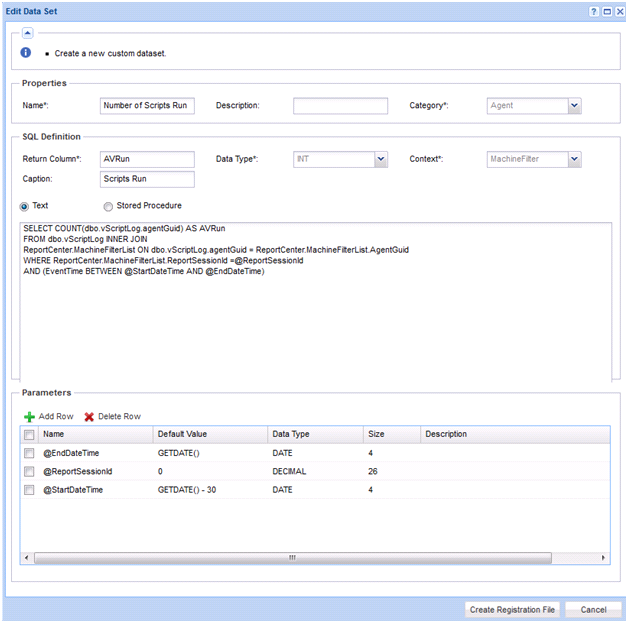Image resolution: width=628 pixels, height=623 pixels.
Task: Click the Create Registration File button
Action: 512,609
